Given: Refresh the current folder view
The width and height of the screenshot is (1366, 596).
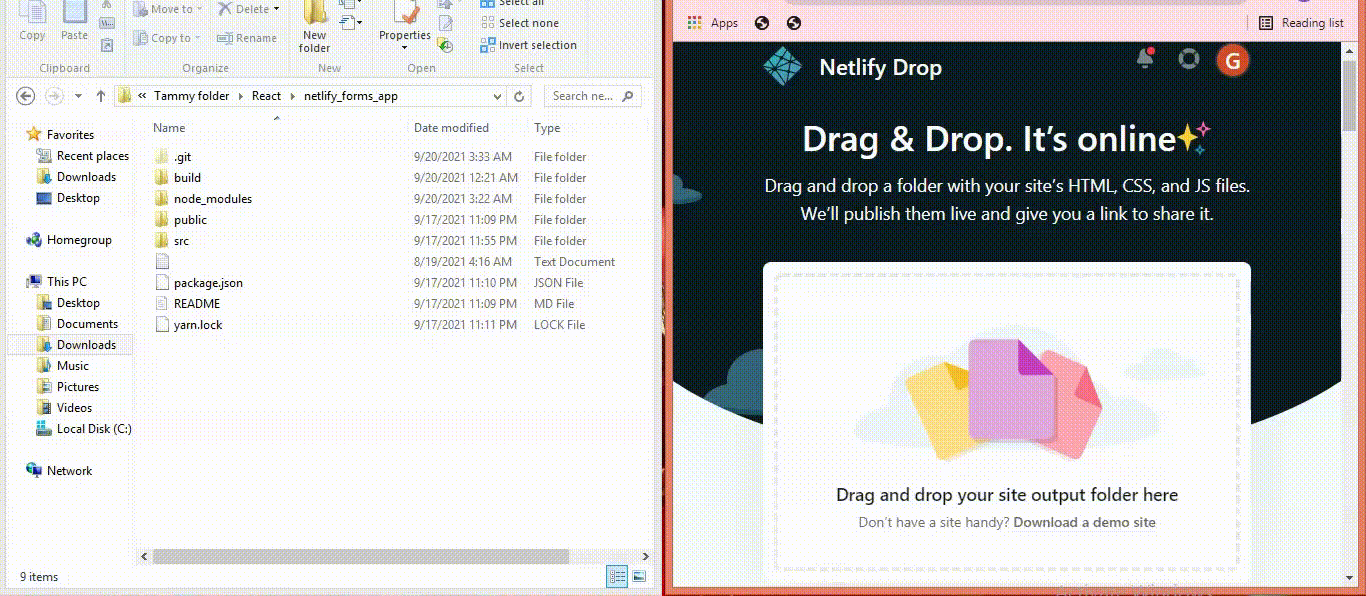Looking at the screenshot, I should coord(519,96).
